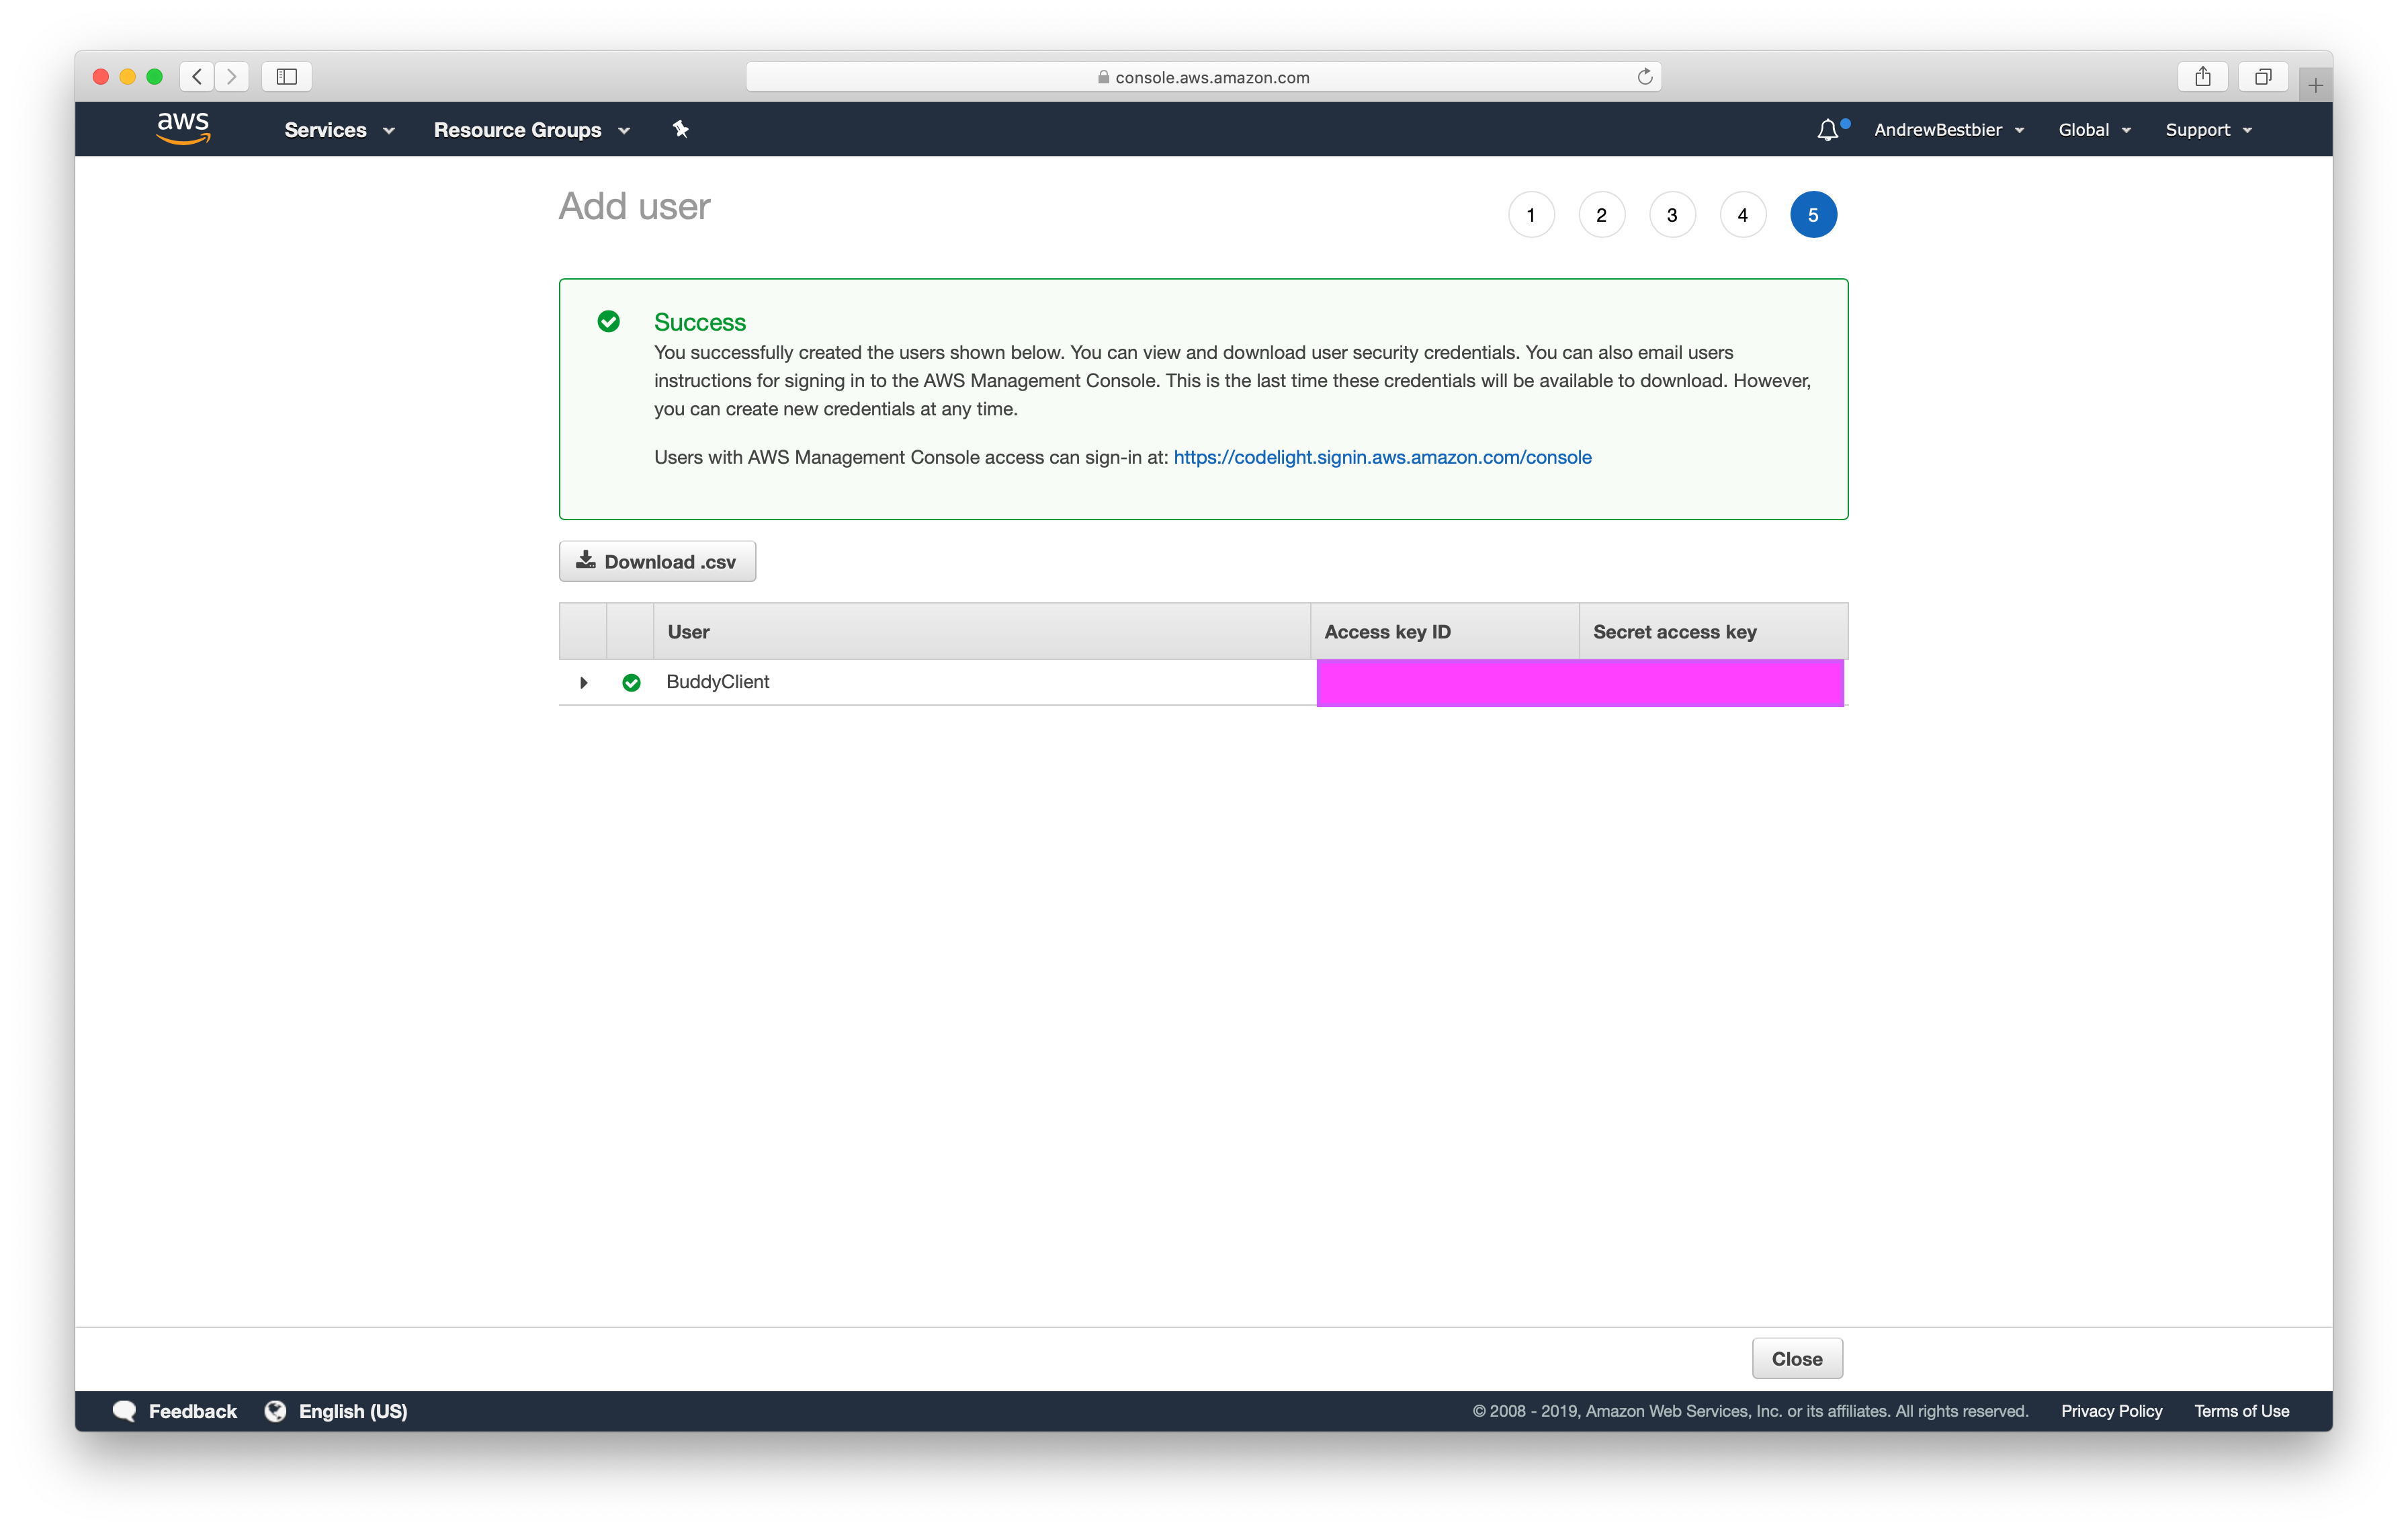
Task: Open the codelight sign-in console link
Action: [x=1382, y=457]
